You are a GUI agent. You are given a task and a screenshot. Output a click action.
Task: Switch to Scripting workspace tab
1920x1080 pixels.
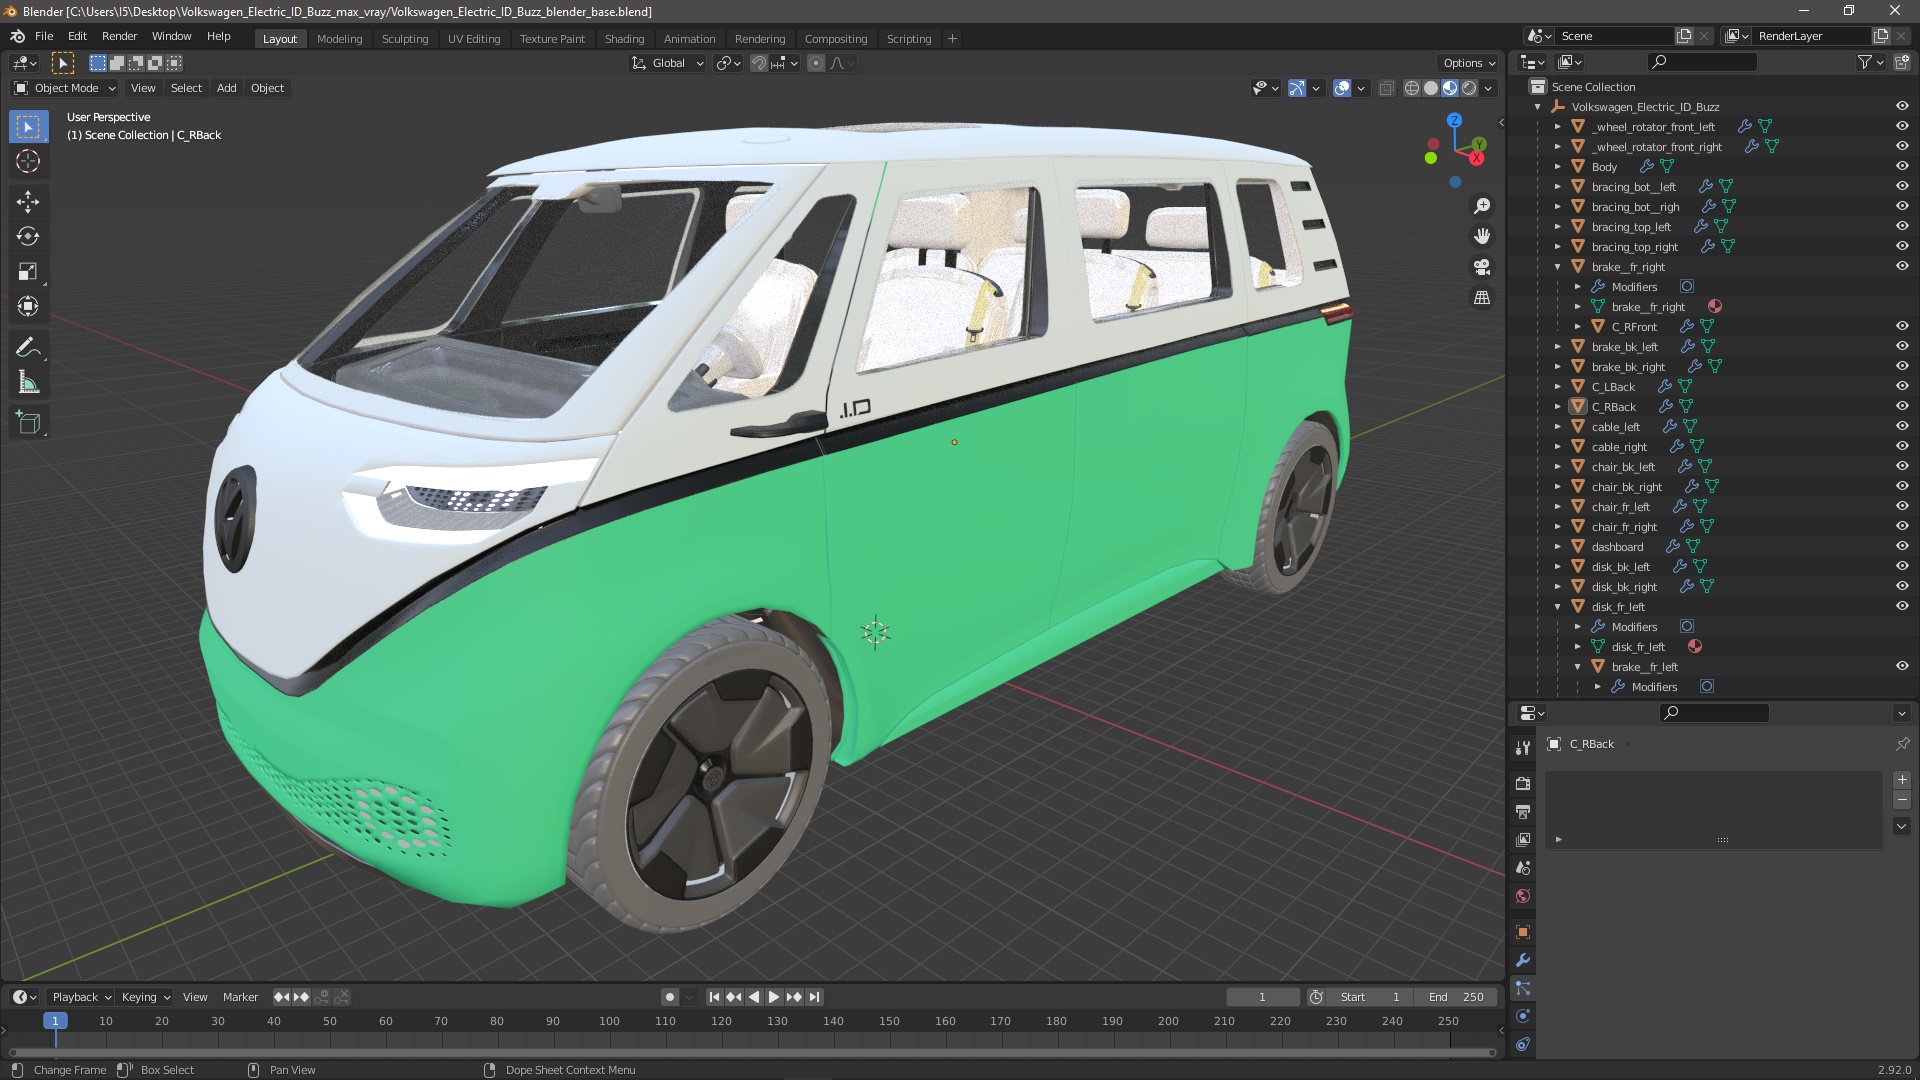[908, 39]
